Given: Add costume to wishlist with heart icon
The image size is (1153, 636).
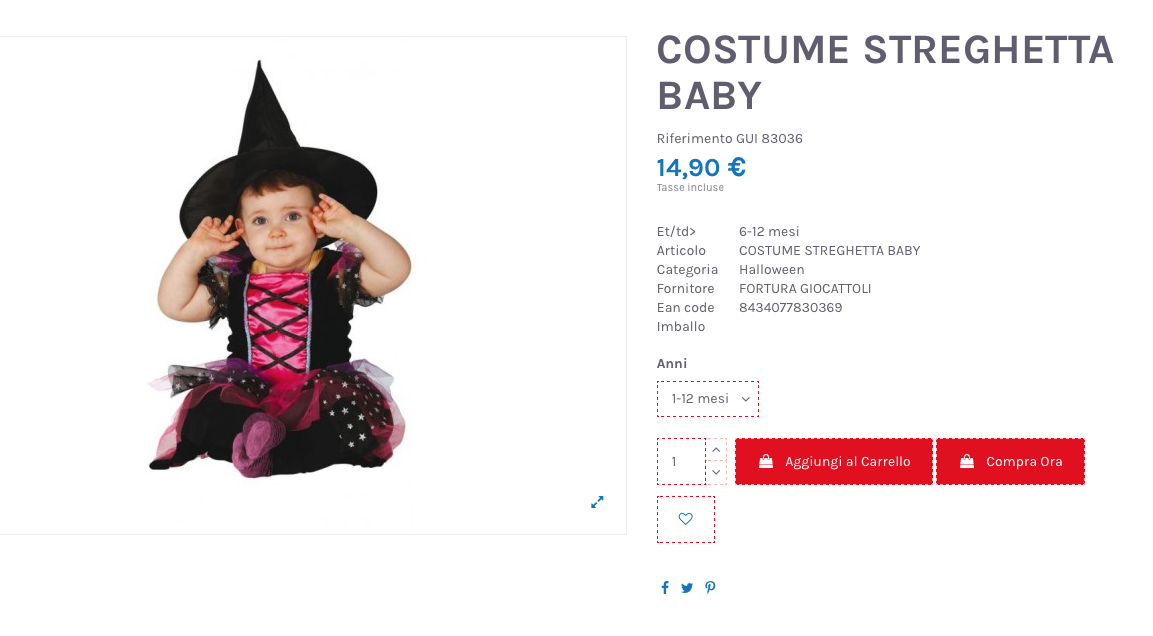Looking at the screenshot, I should (x=686, y=519).
